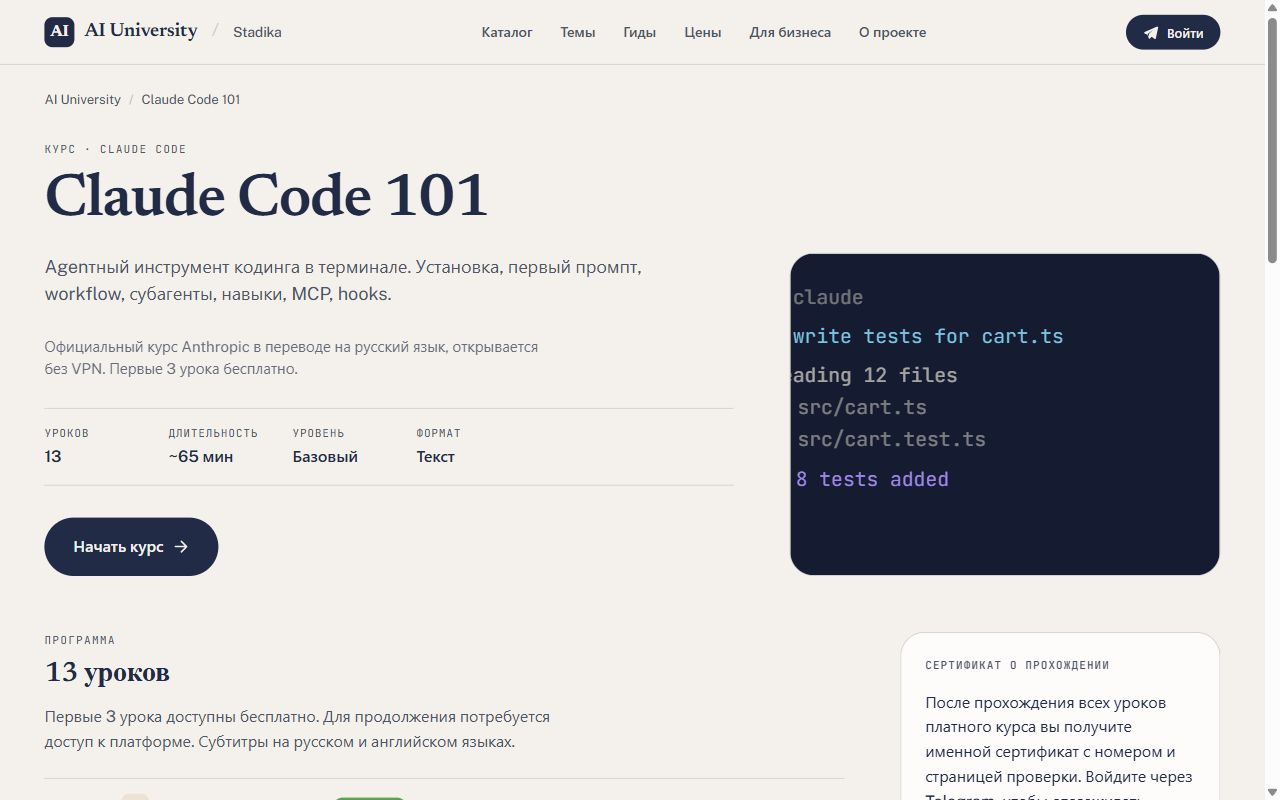Click the Начать курс button

tap(131, 547)
